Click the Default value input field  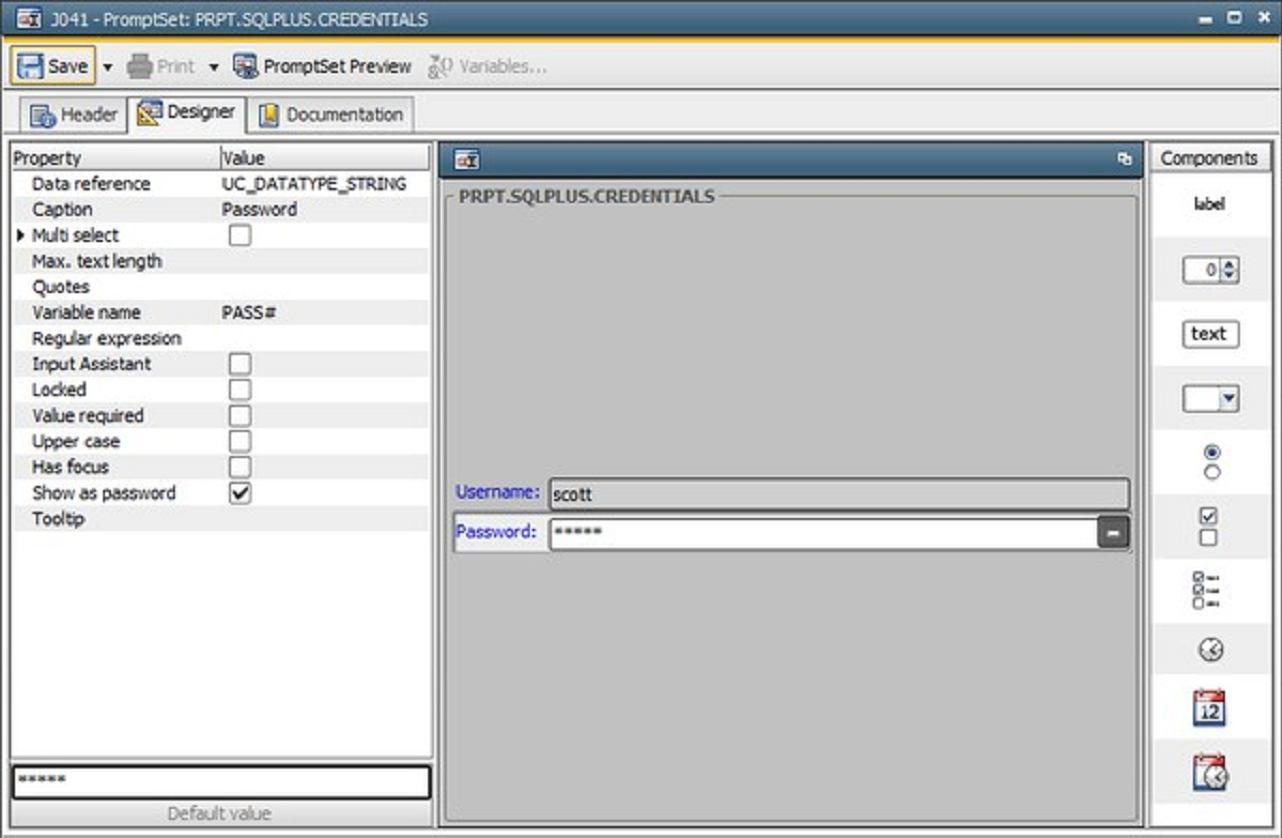[x=221, y=782]
